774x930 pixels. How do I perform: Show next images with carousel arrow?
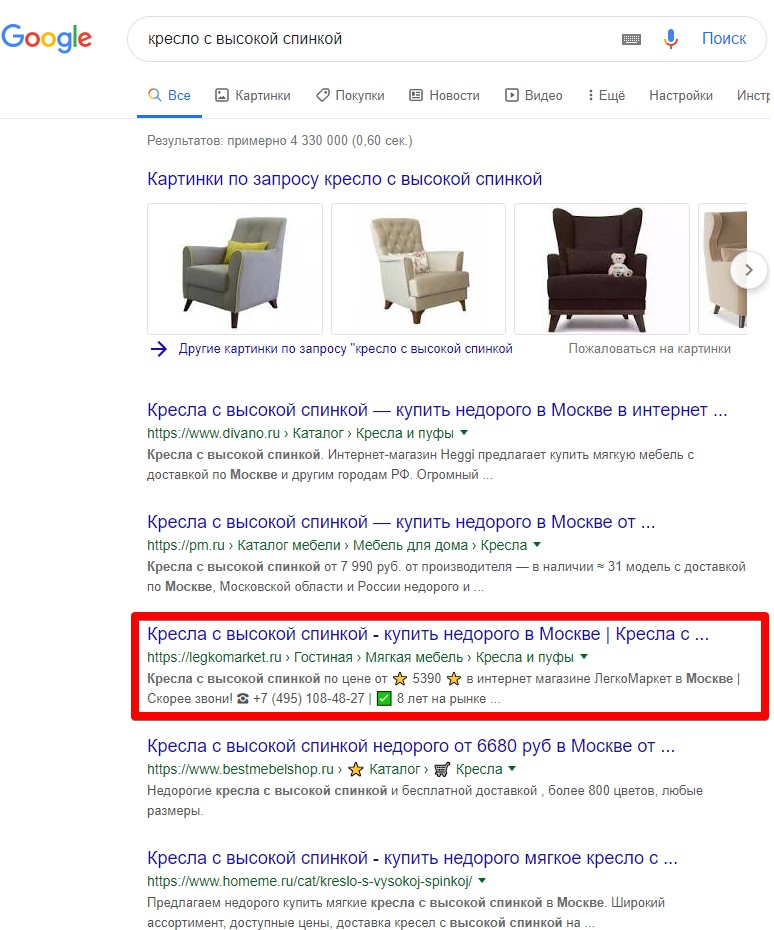coord(748,270)
